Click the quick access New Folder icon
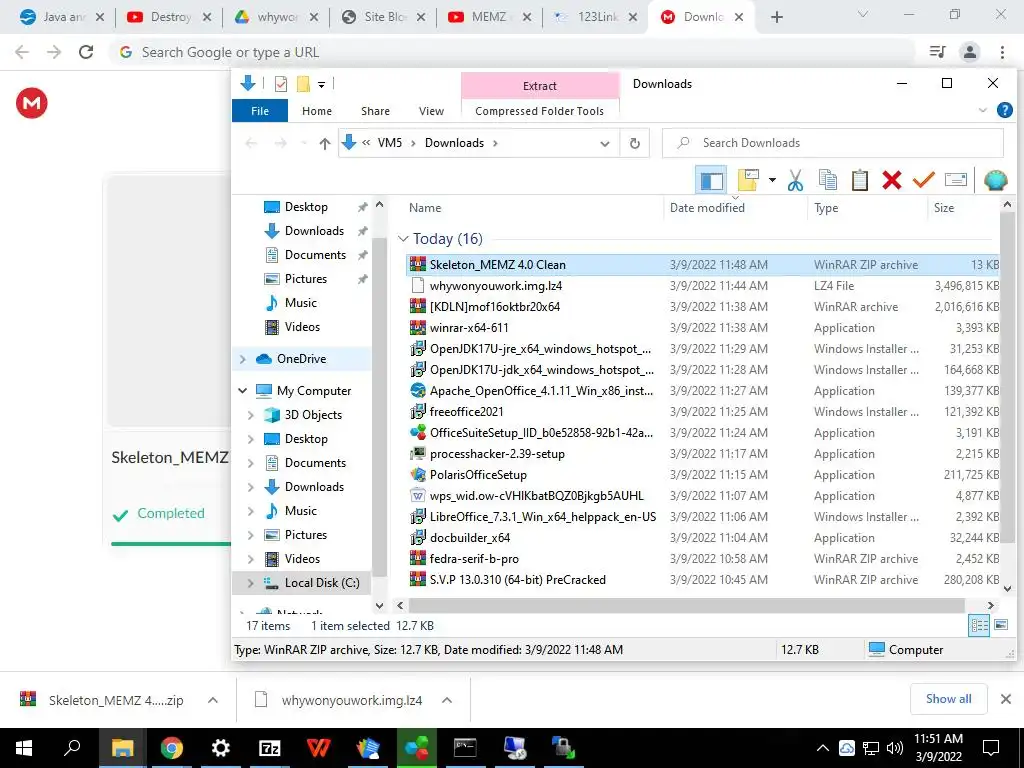Screen dimensions: 1024x768 pyautogui.click(x=303, y=84)
